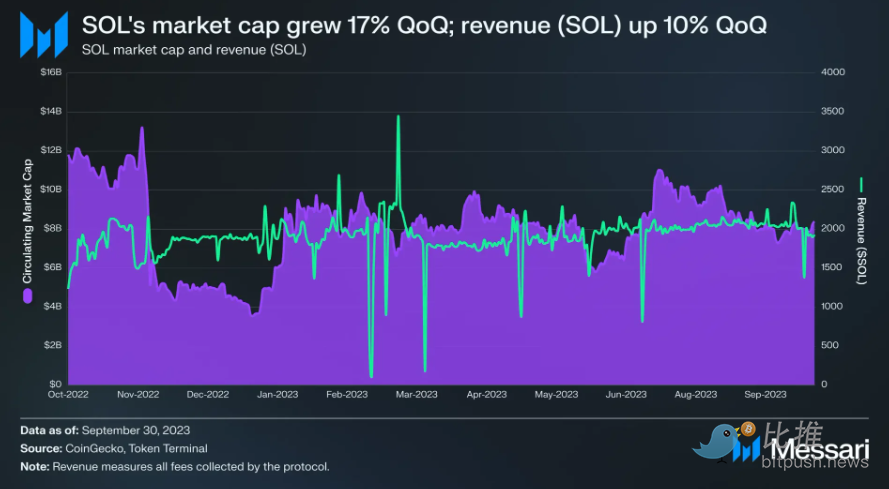Click the purple Circulating Market Cap legend marker
889x489 pixels.
[27, 296]
